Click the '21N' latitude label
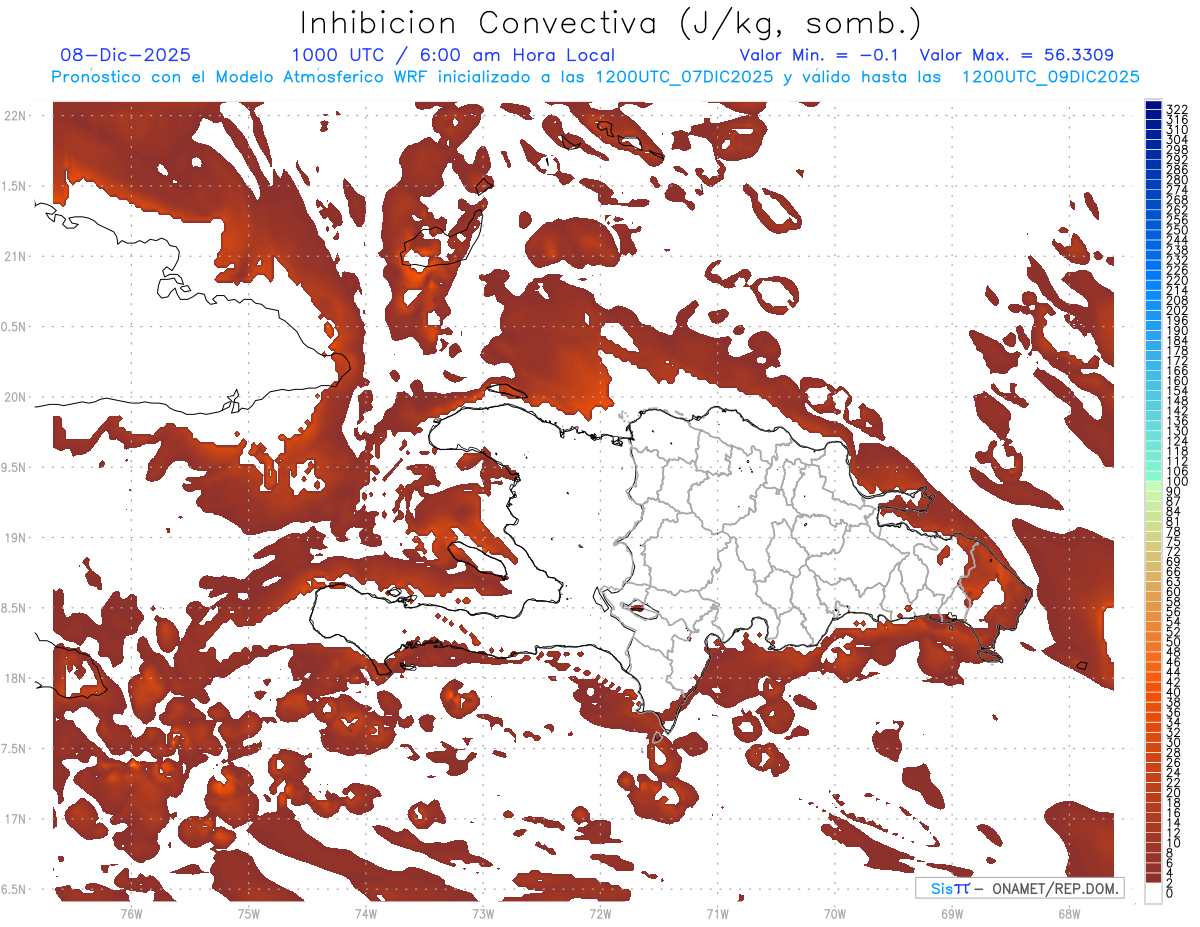Viewport: 1200px width, 927px height. pyautogui.click(x=15, y=256)
